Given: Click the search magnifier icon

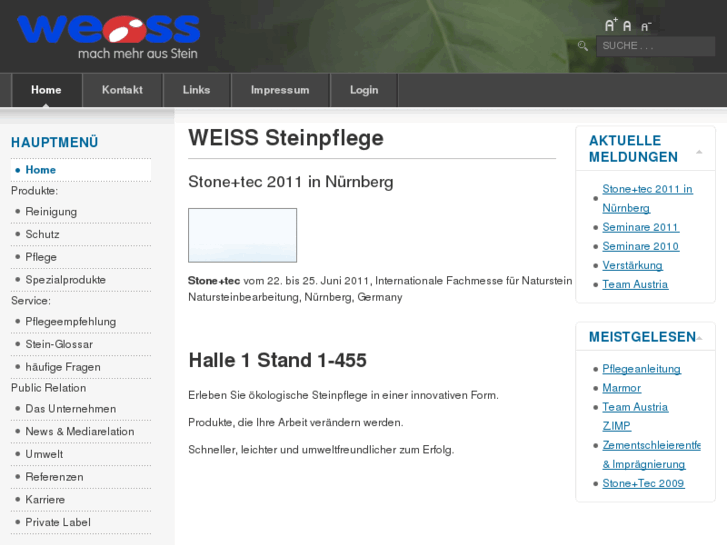Looking at the screenshot, I should [x=583, y=46].
